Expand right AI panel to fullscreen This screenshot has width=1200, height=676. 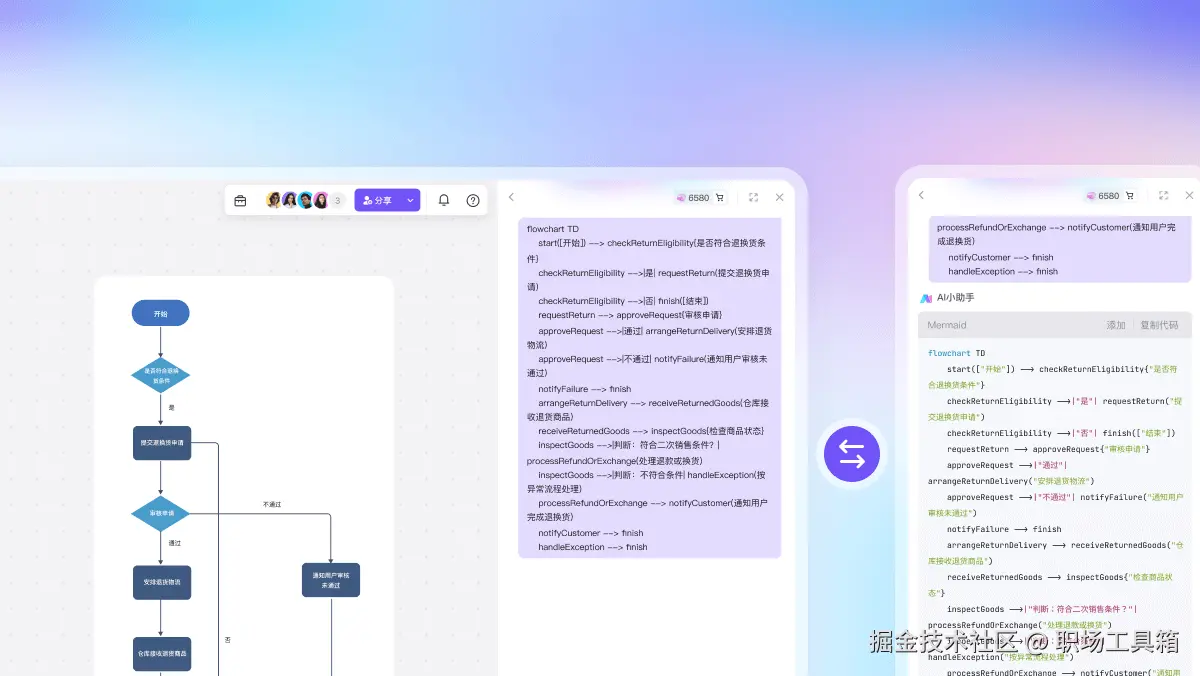[x=1163, y=196]
